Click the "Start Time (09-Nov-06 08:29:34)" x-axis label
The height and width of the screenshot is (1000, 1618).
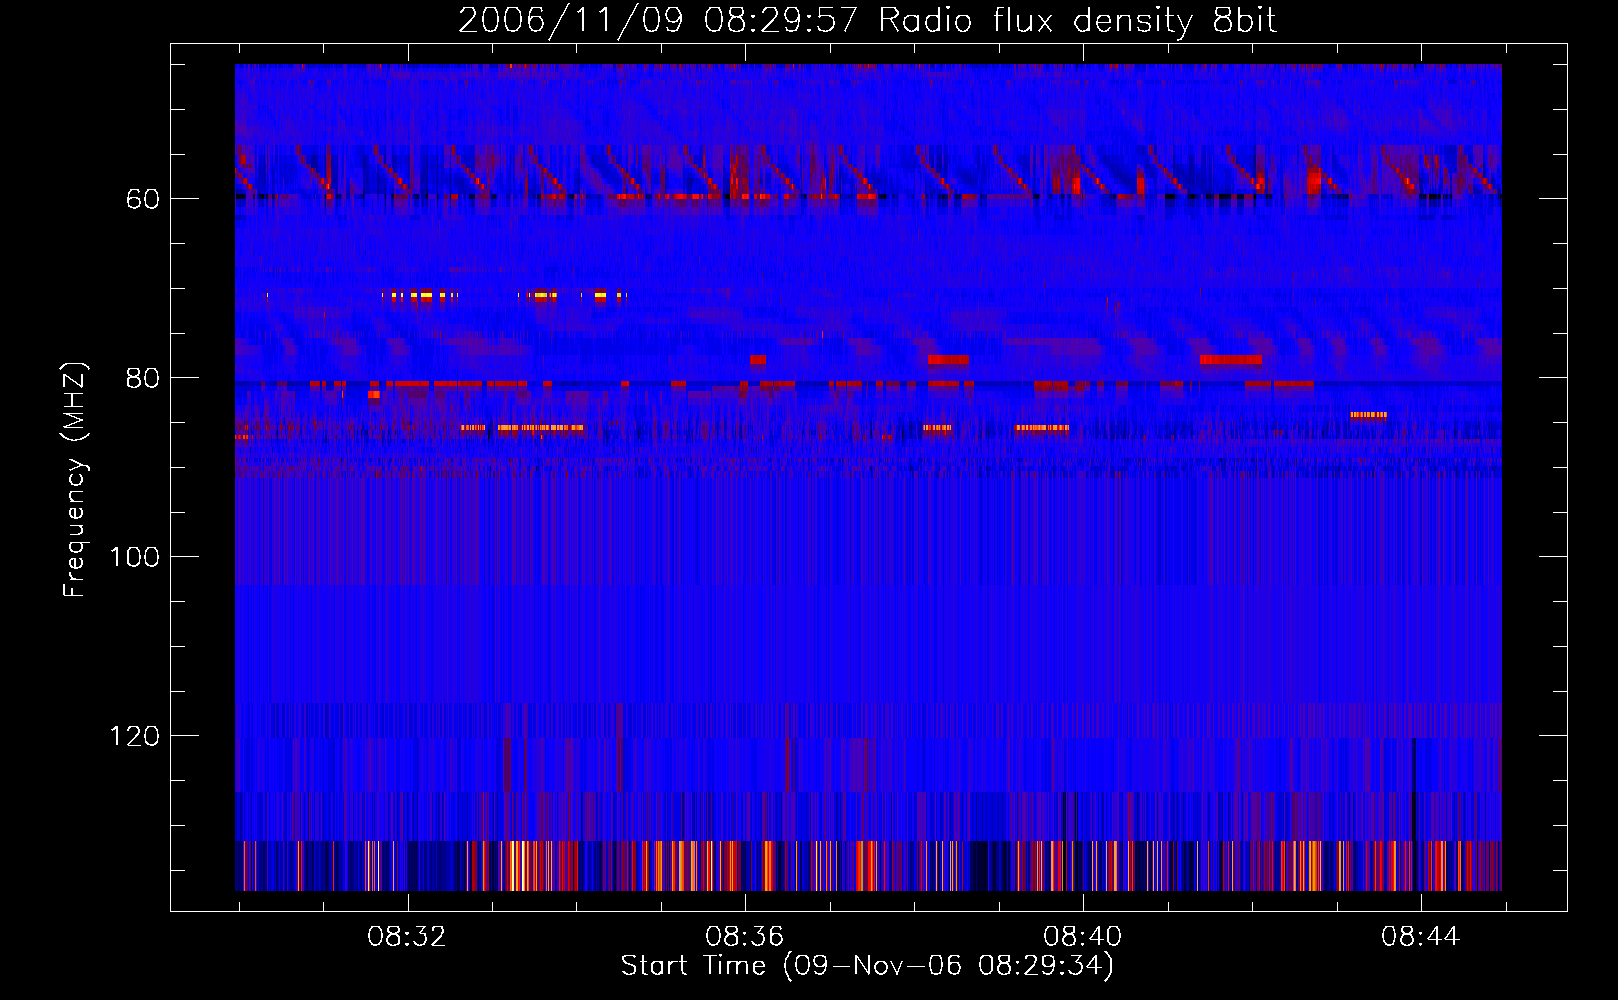pyautogui.click(x=867, y=966)
